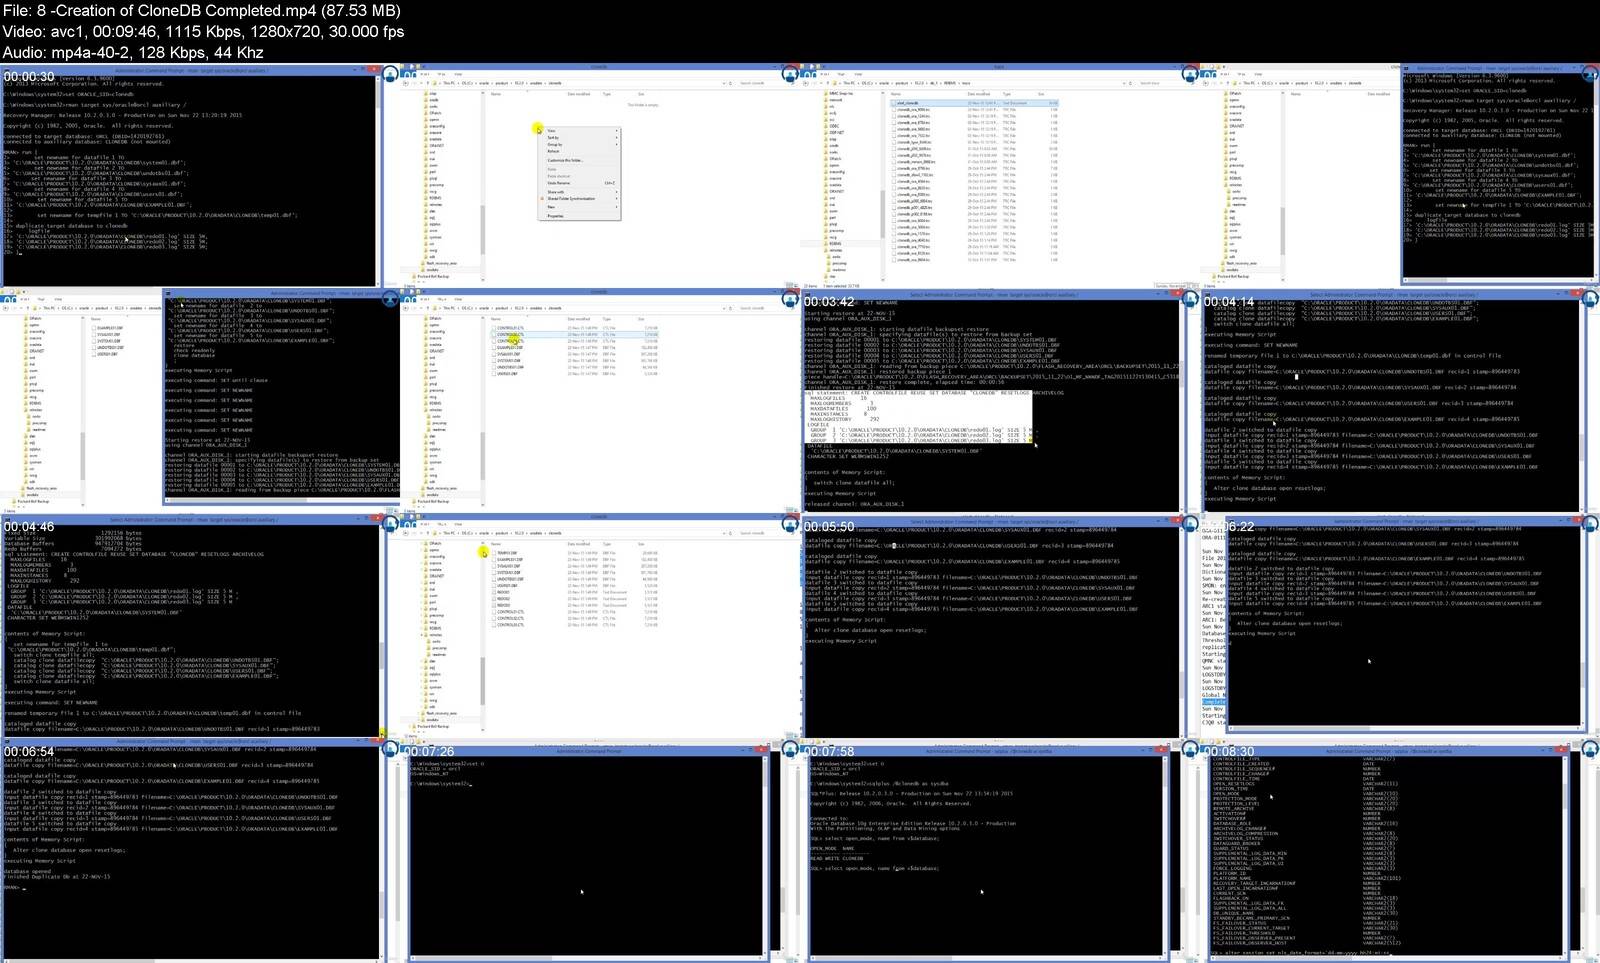Select the frame stamped 00:05:50

(998, 627)
